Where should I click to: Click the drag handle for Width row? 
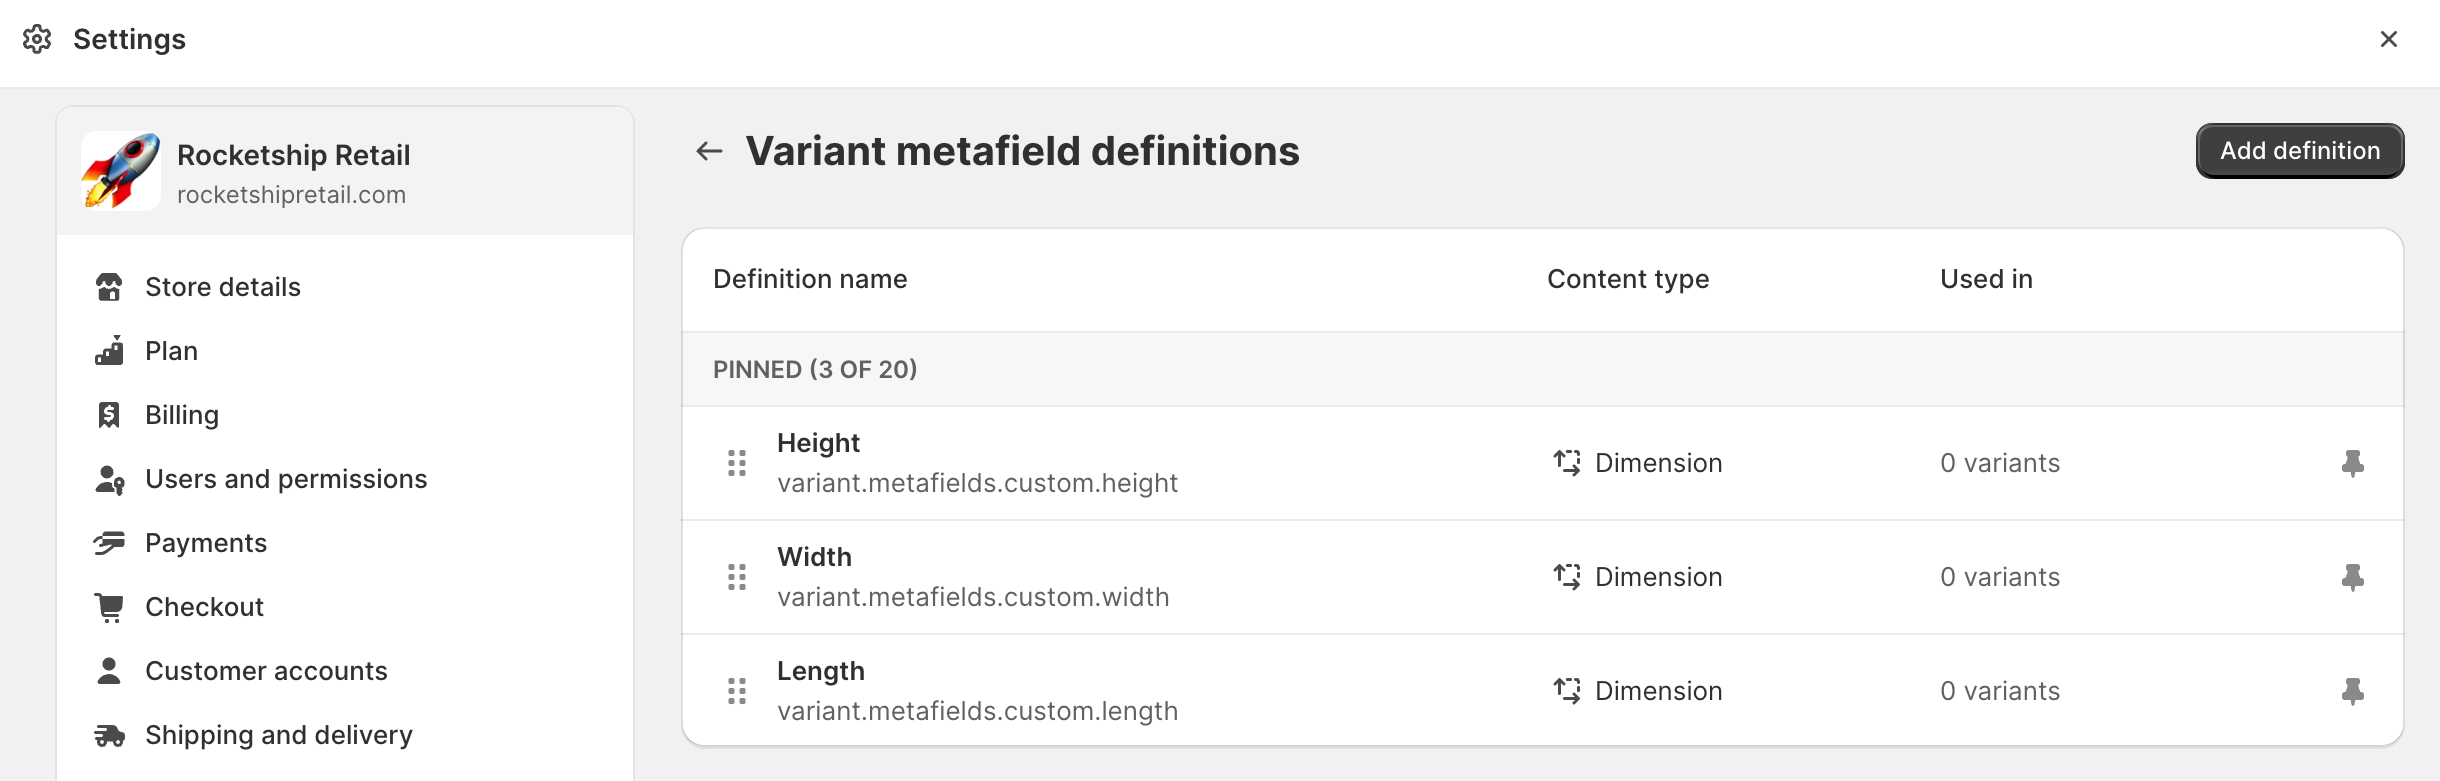737,577
